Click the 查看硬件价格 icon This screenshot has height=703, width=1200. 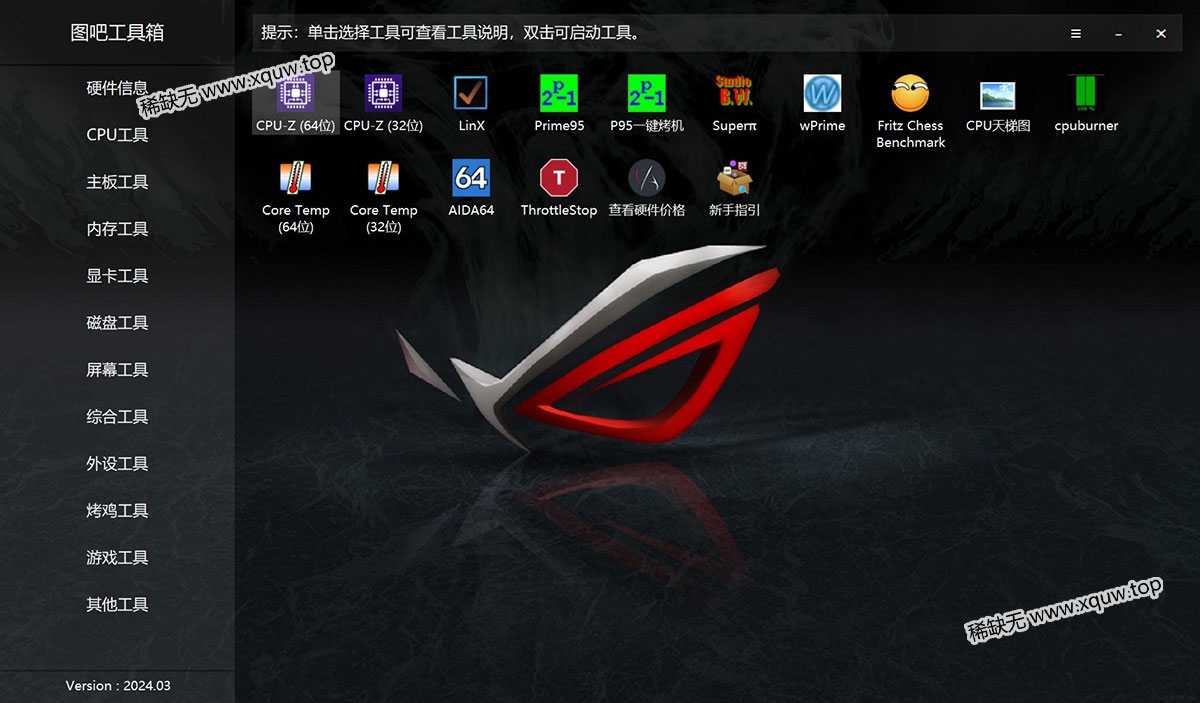[x=647, y=178]
